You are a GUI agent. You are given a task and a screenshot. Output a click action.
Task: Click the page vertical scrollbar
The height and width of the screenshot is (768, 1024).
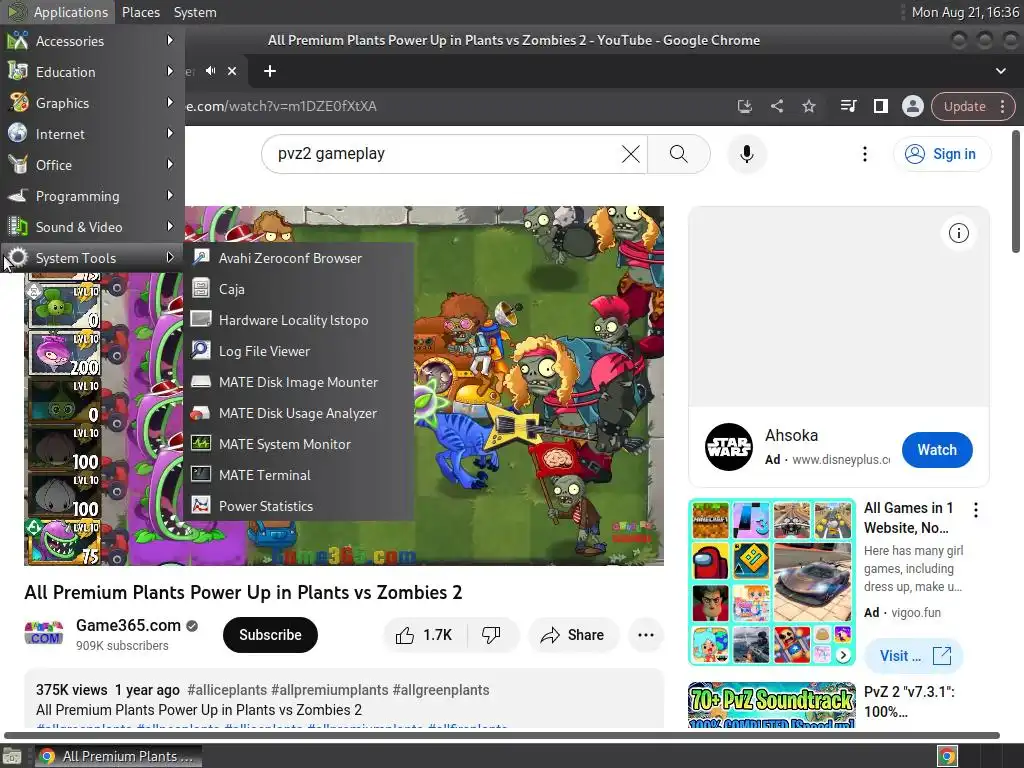click(x=1016, y=191)
